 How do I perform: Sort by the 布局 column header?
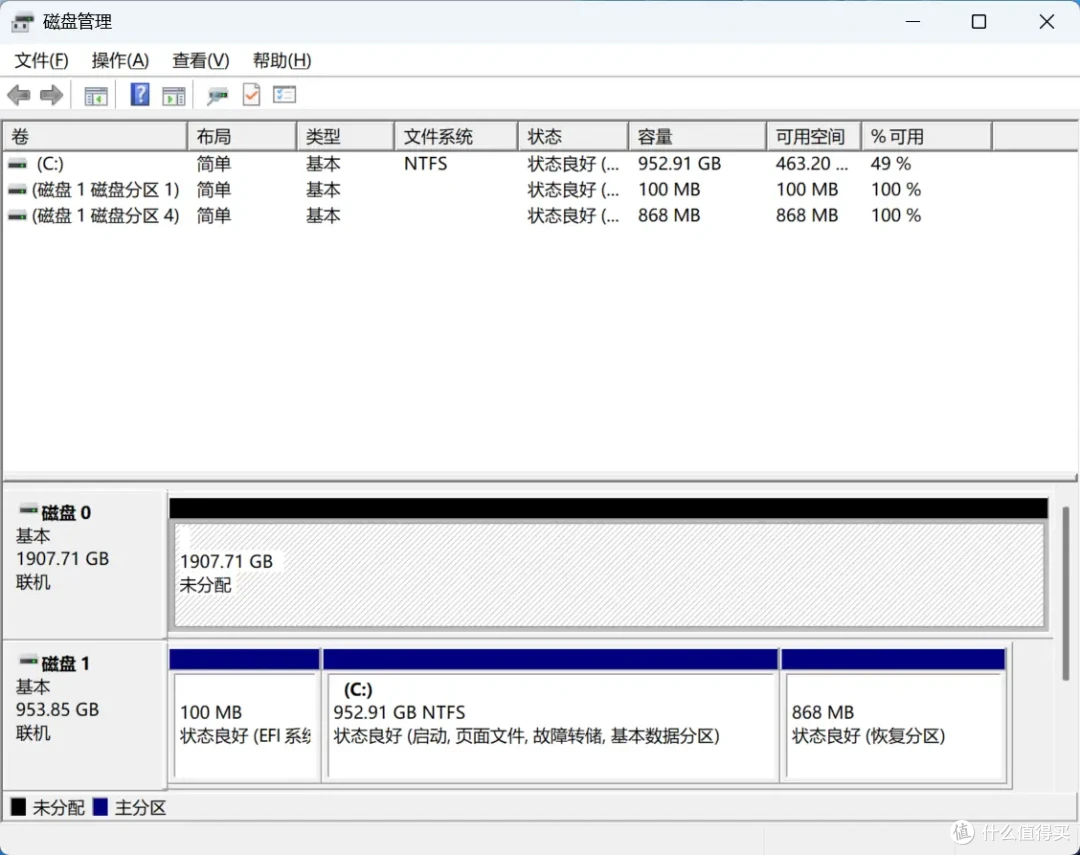pos(242,136)
